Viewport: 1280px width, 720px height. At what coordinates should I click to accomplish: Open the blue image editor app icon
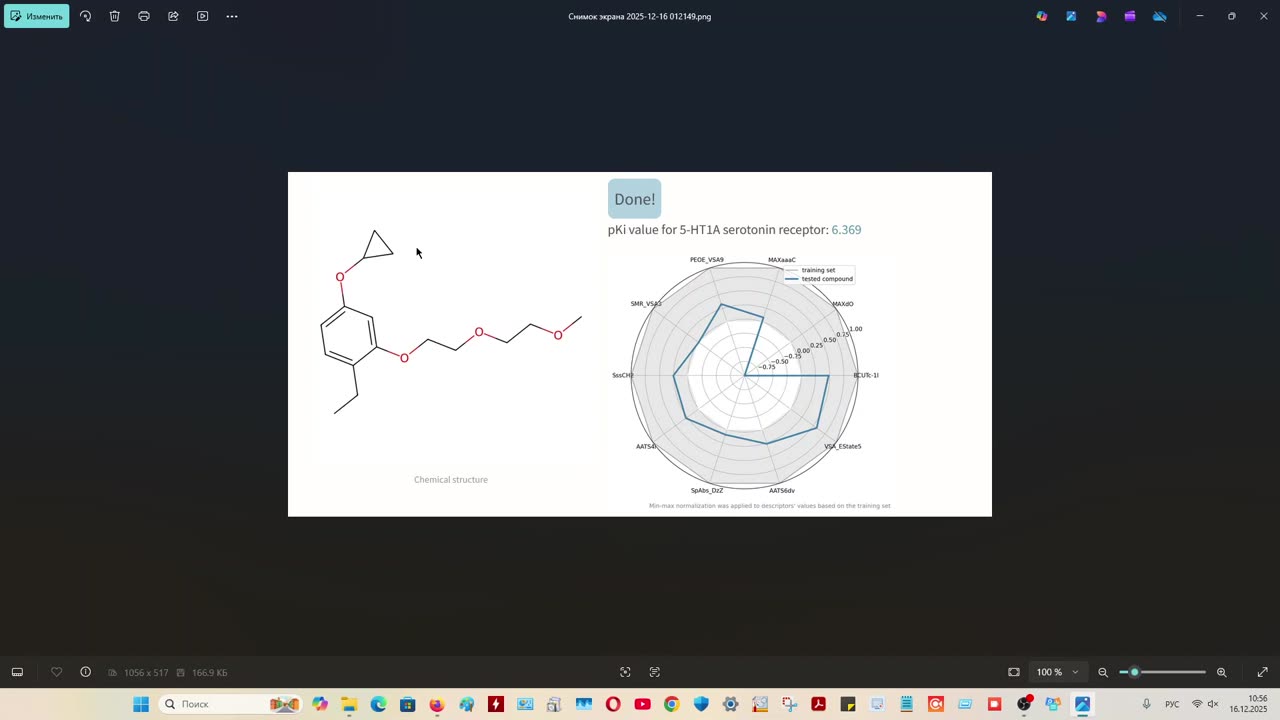1071,16
